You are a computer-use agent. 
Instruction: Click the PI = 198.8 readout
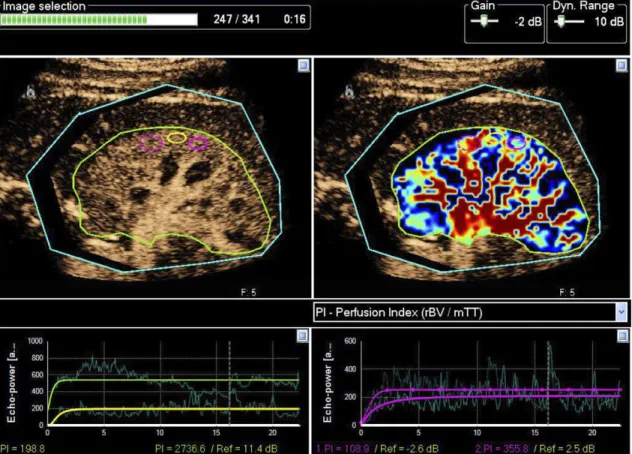(23, 448)
